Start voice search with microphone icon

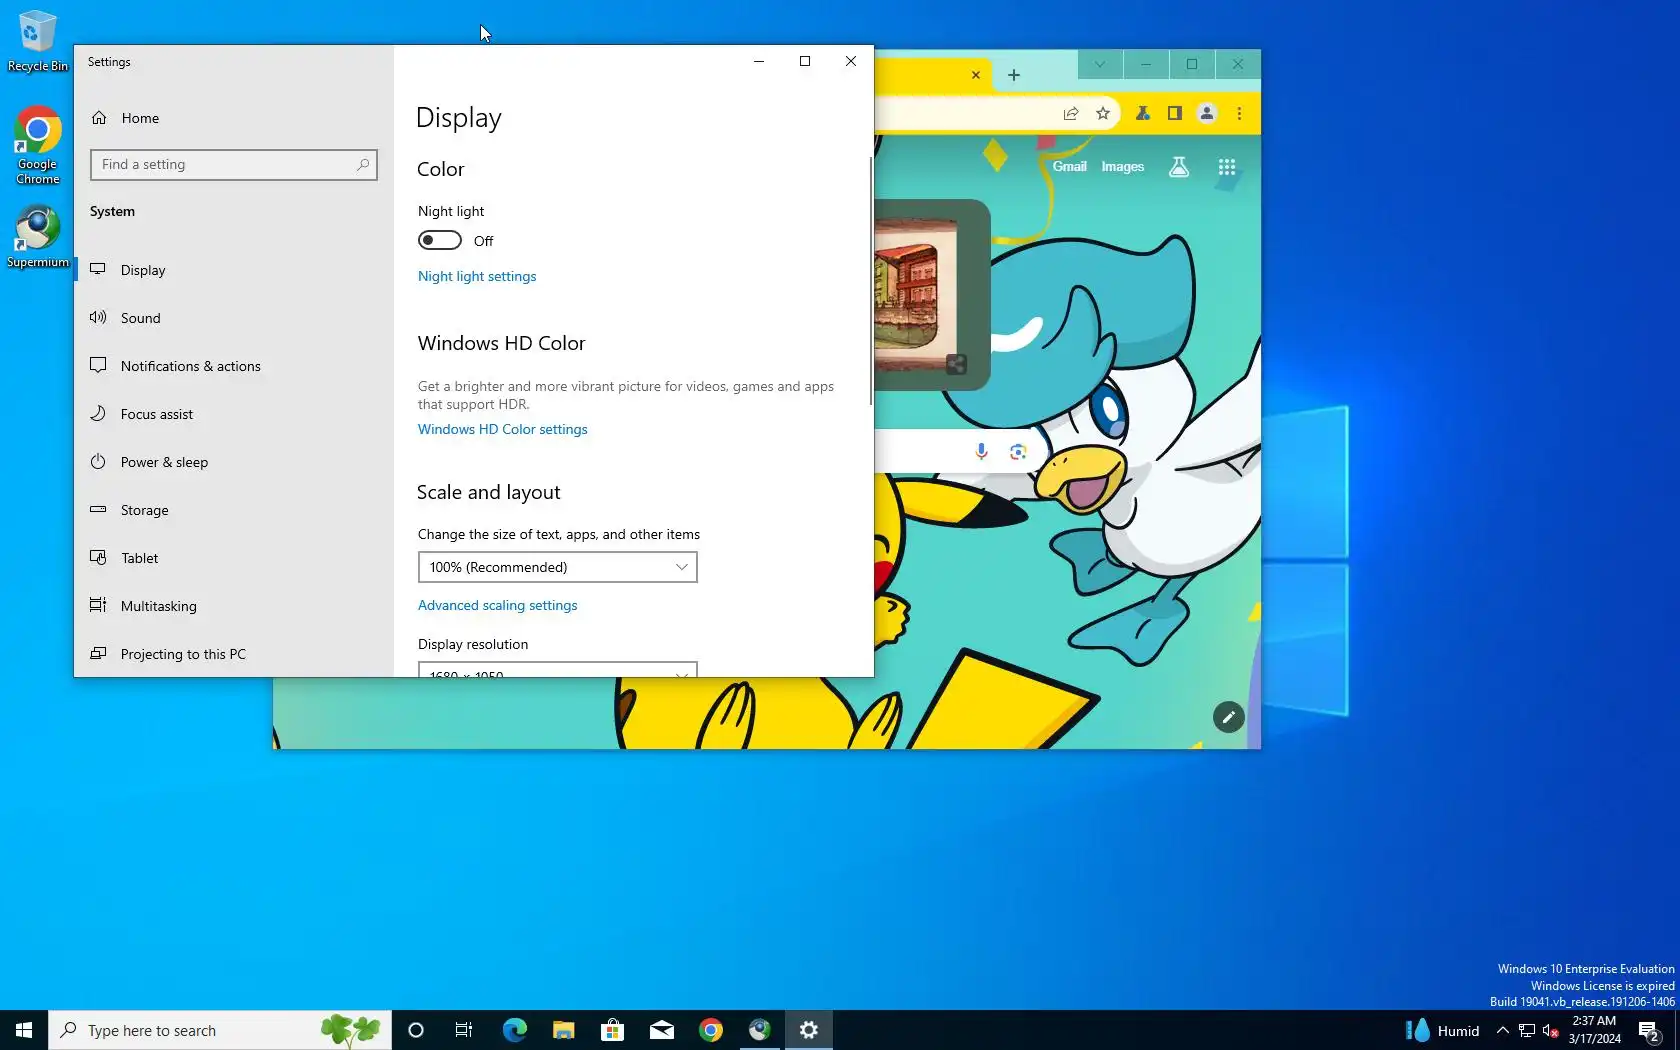[982, 452]
